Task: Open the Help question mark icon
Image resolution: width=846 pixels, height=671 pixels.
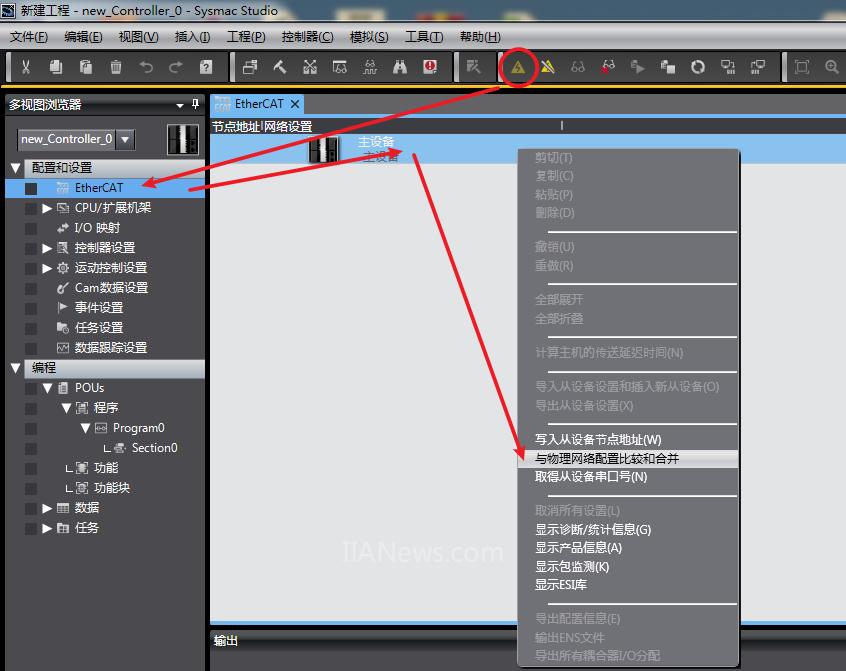Action: tap(206, 67)
